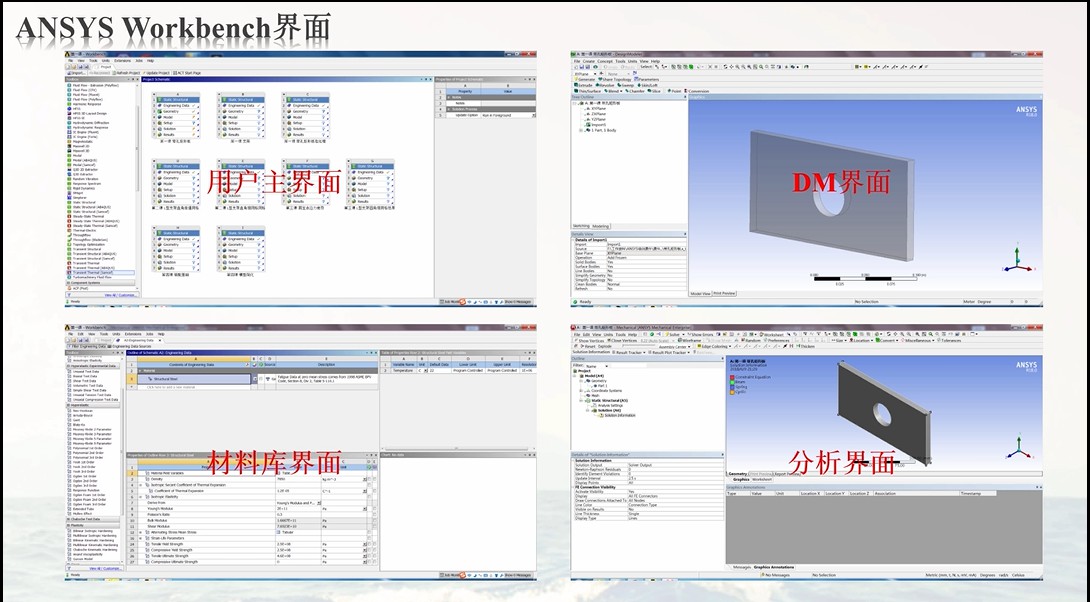
Task: Select the Extrude tool in DesignModeler
Action: pos(585,85)
